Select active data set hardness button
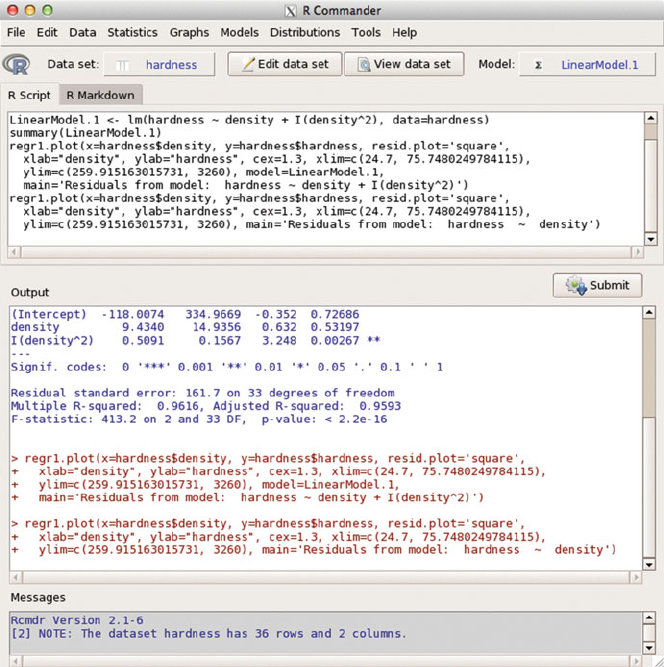Screen dimensions: 664x667 159,65
